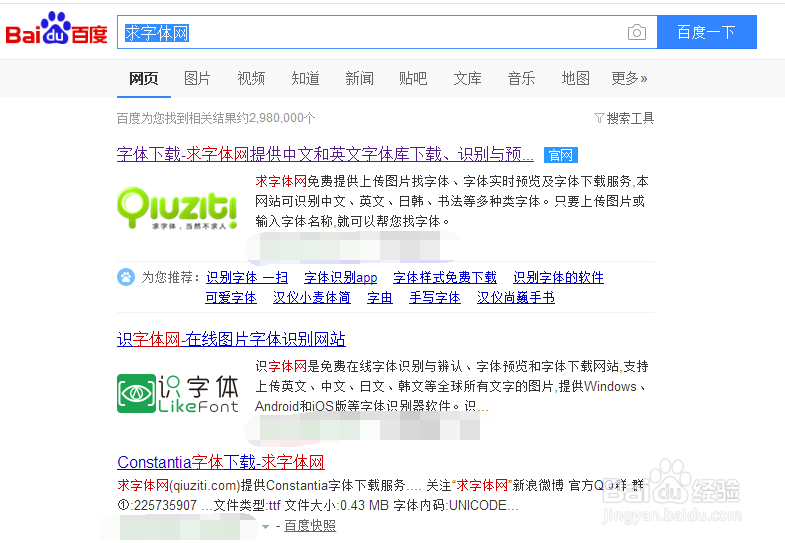The image size is (785, 543).
Task: Open the 百度快照 cached page link
Action: tap(310, 526)
